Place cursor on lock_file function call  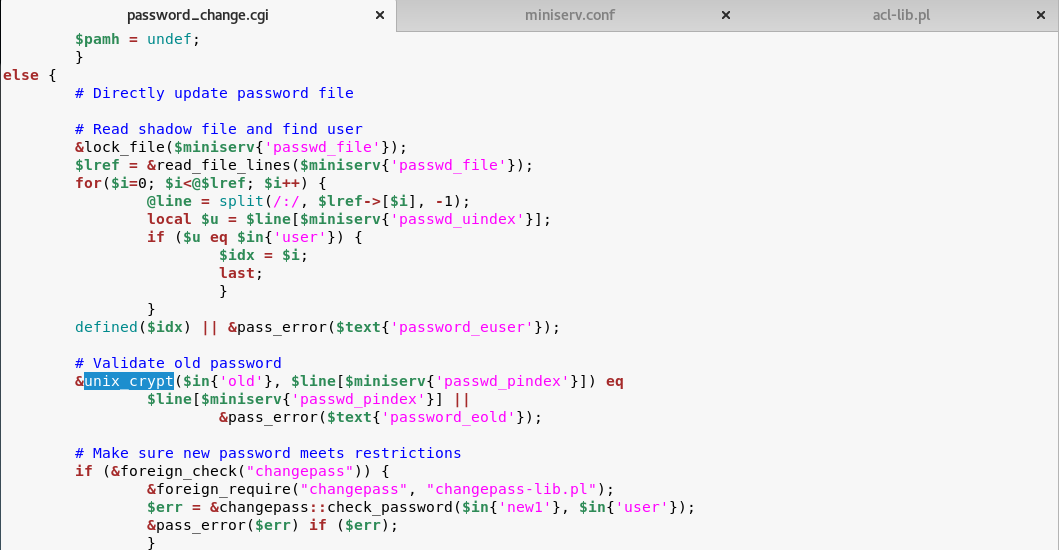[x=119, y=147]
